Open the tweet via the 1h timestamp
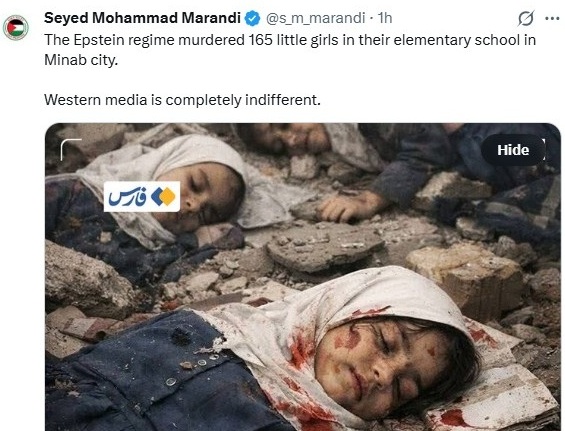The height and width of the screenshot is (431, 565). [x=385, y=18]
